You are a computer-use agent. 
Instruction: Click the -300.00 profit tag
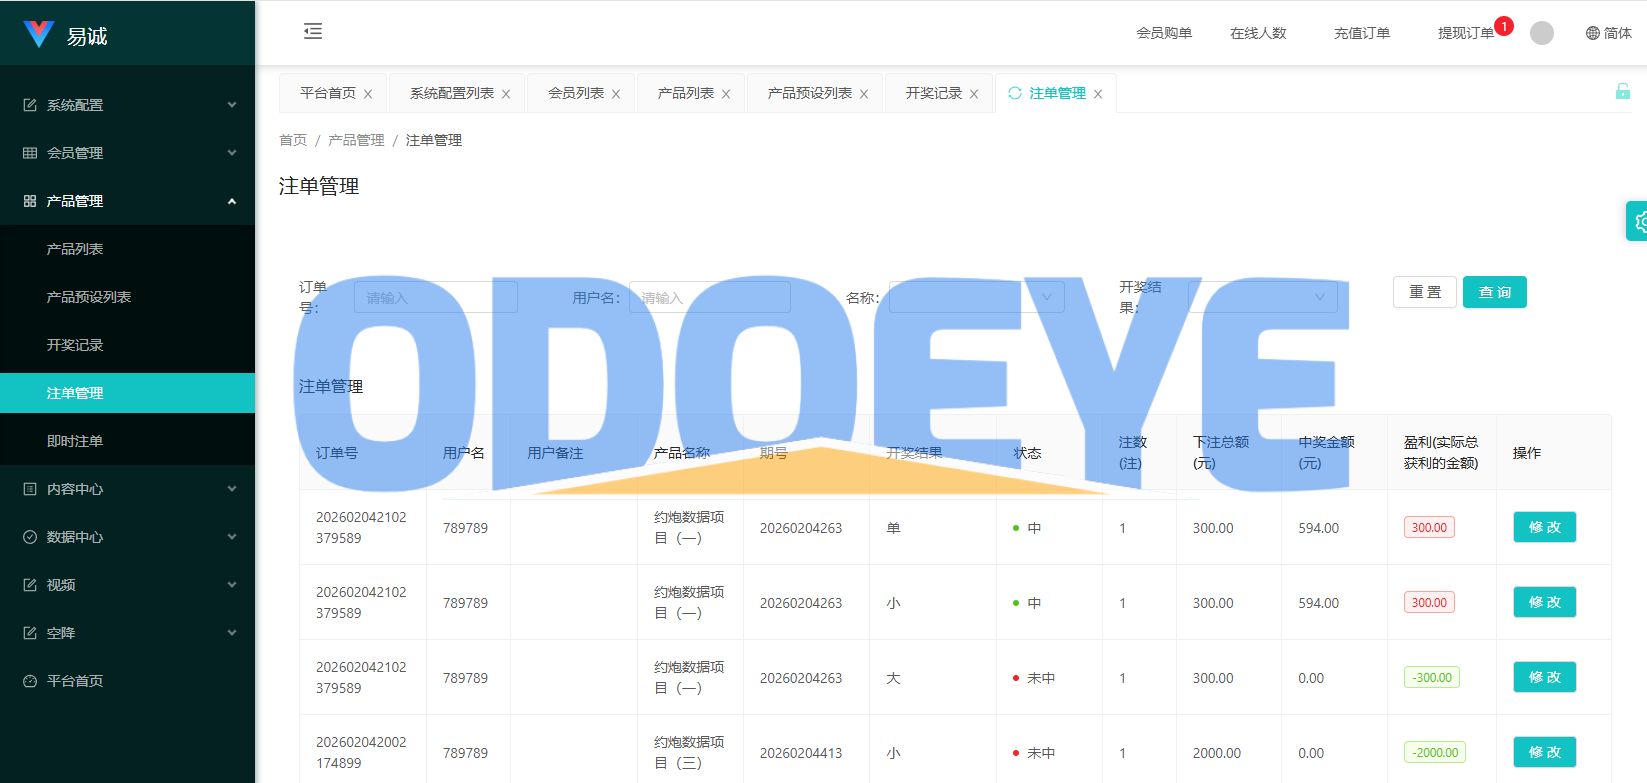point(1432,677)
